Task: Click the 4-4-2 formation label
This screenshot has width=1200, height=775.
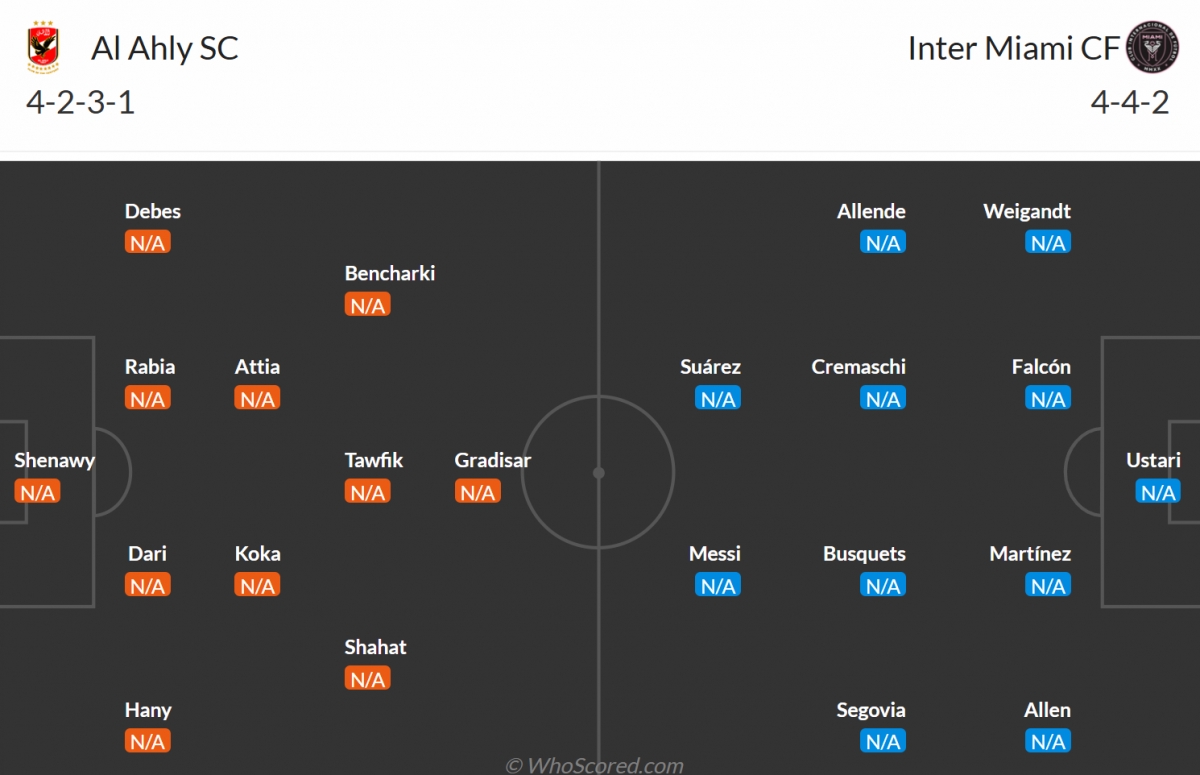Action: [1130, 102]
